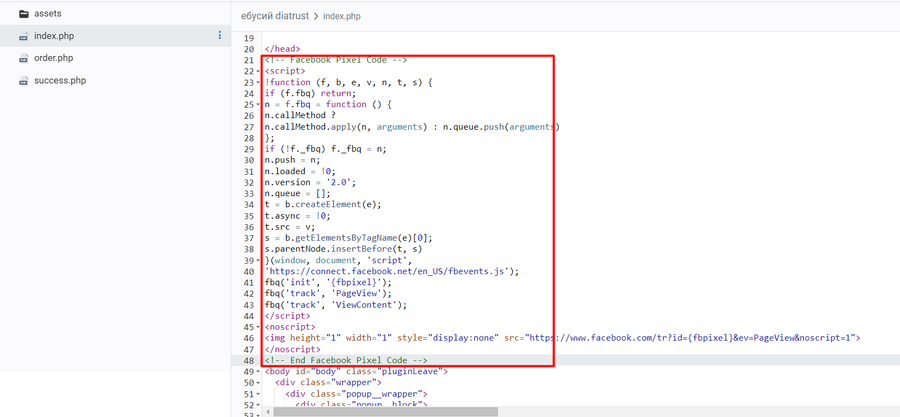Collapse the wrapper div at line 50

pos(257,382)
